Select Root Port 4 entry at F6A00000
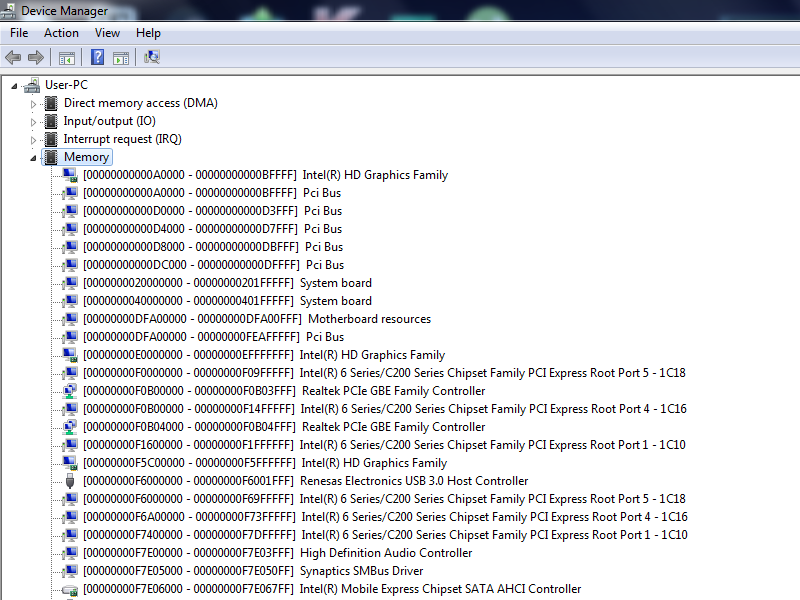Viewport: 800px width, 600px height. point(385,517)
